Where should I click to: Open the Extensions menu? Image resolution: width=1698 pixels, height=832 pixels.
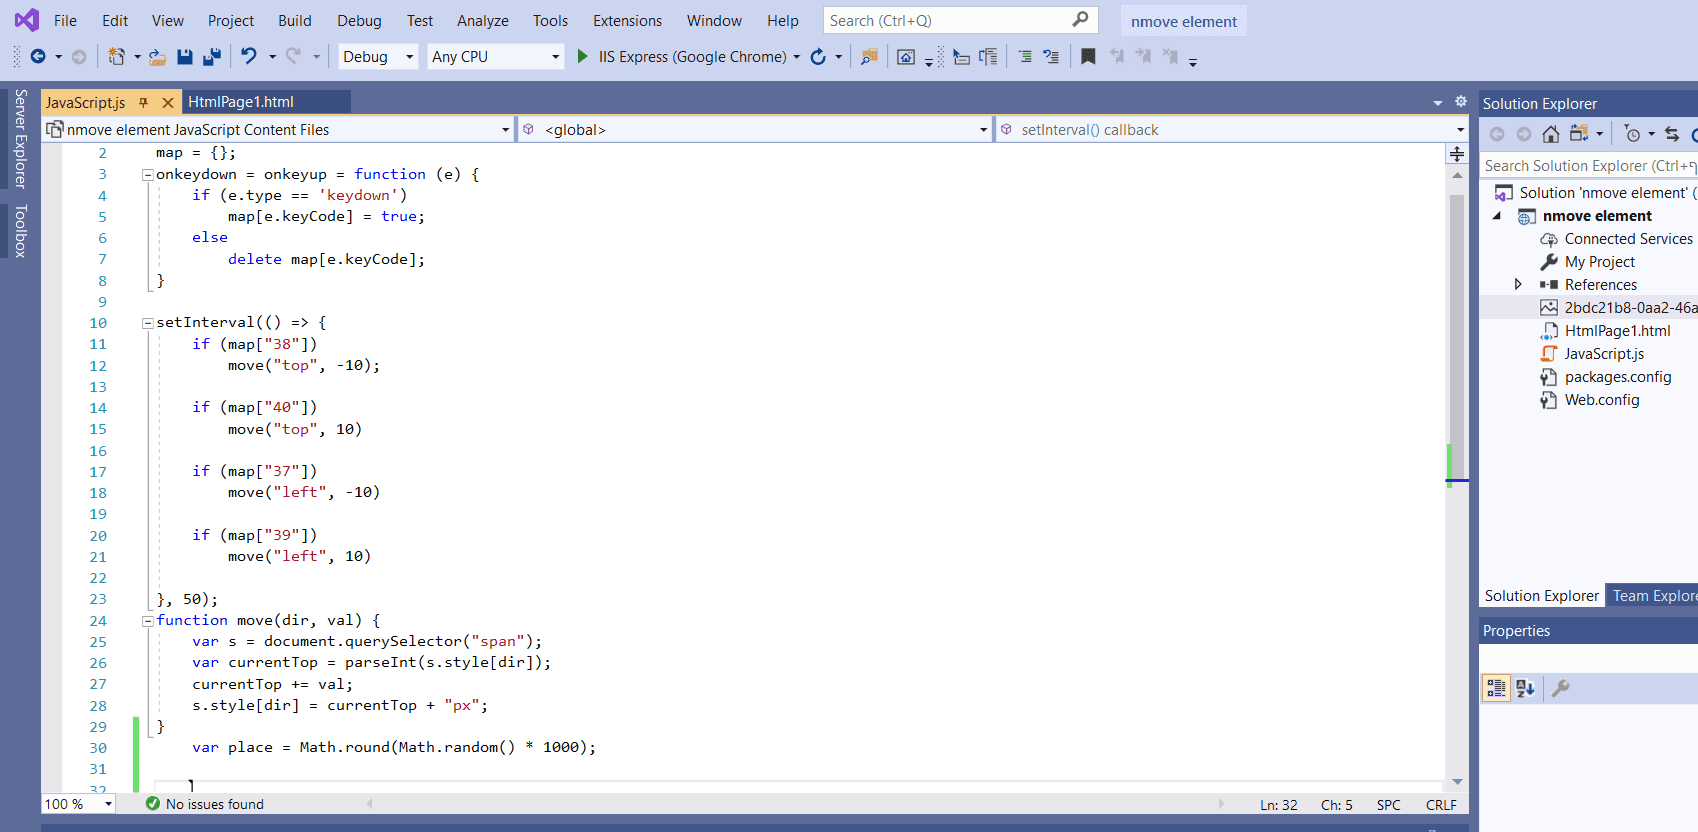pyautogui.click(x=627, y=20)
